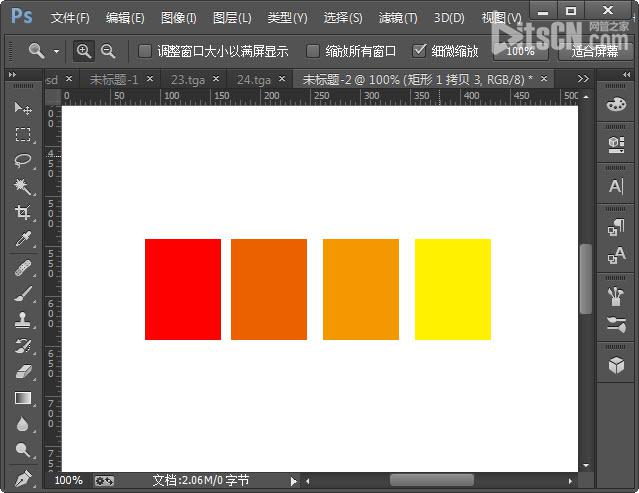This screenshot has width=639, height=493.
Task: Open the 文件(F) menu
Action: (x=70, y=18)
